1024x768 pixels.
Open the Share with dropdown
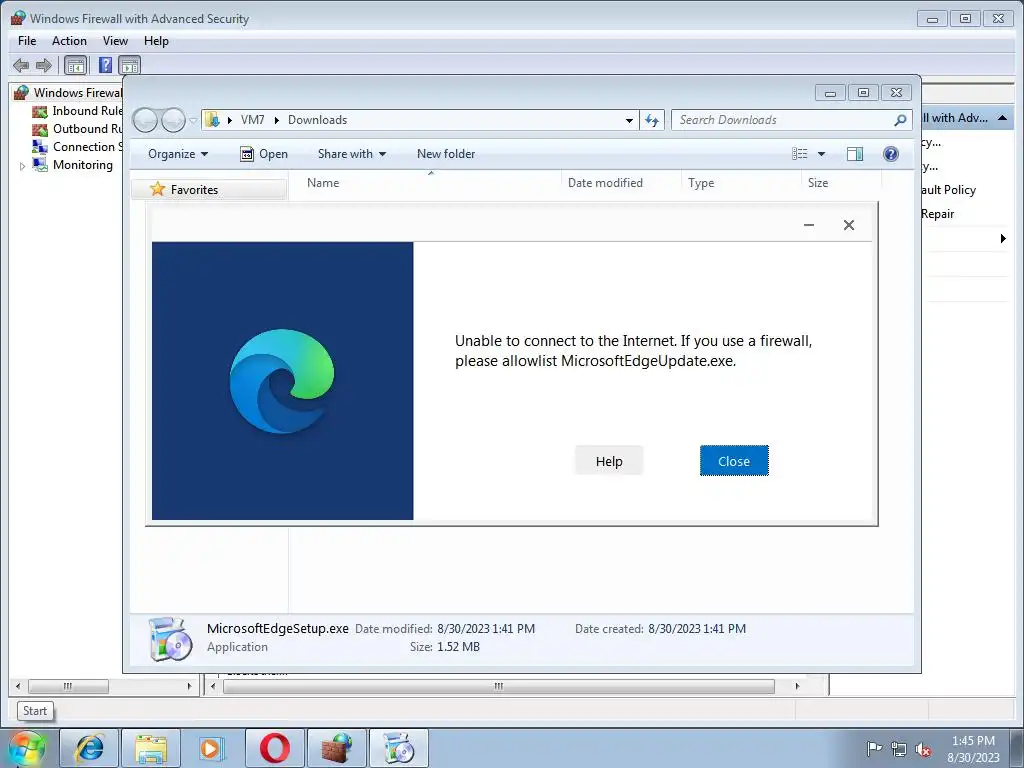351,154
